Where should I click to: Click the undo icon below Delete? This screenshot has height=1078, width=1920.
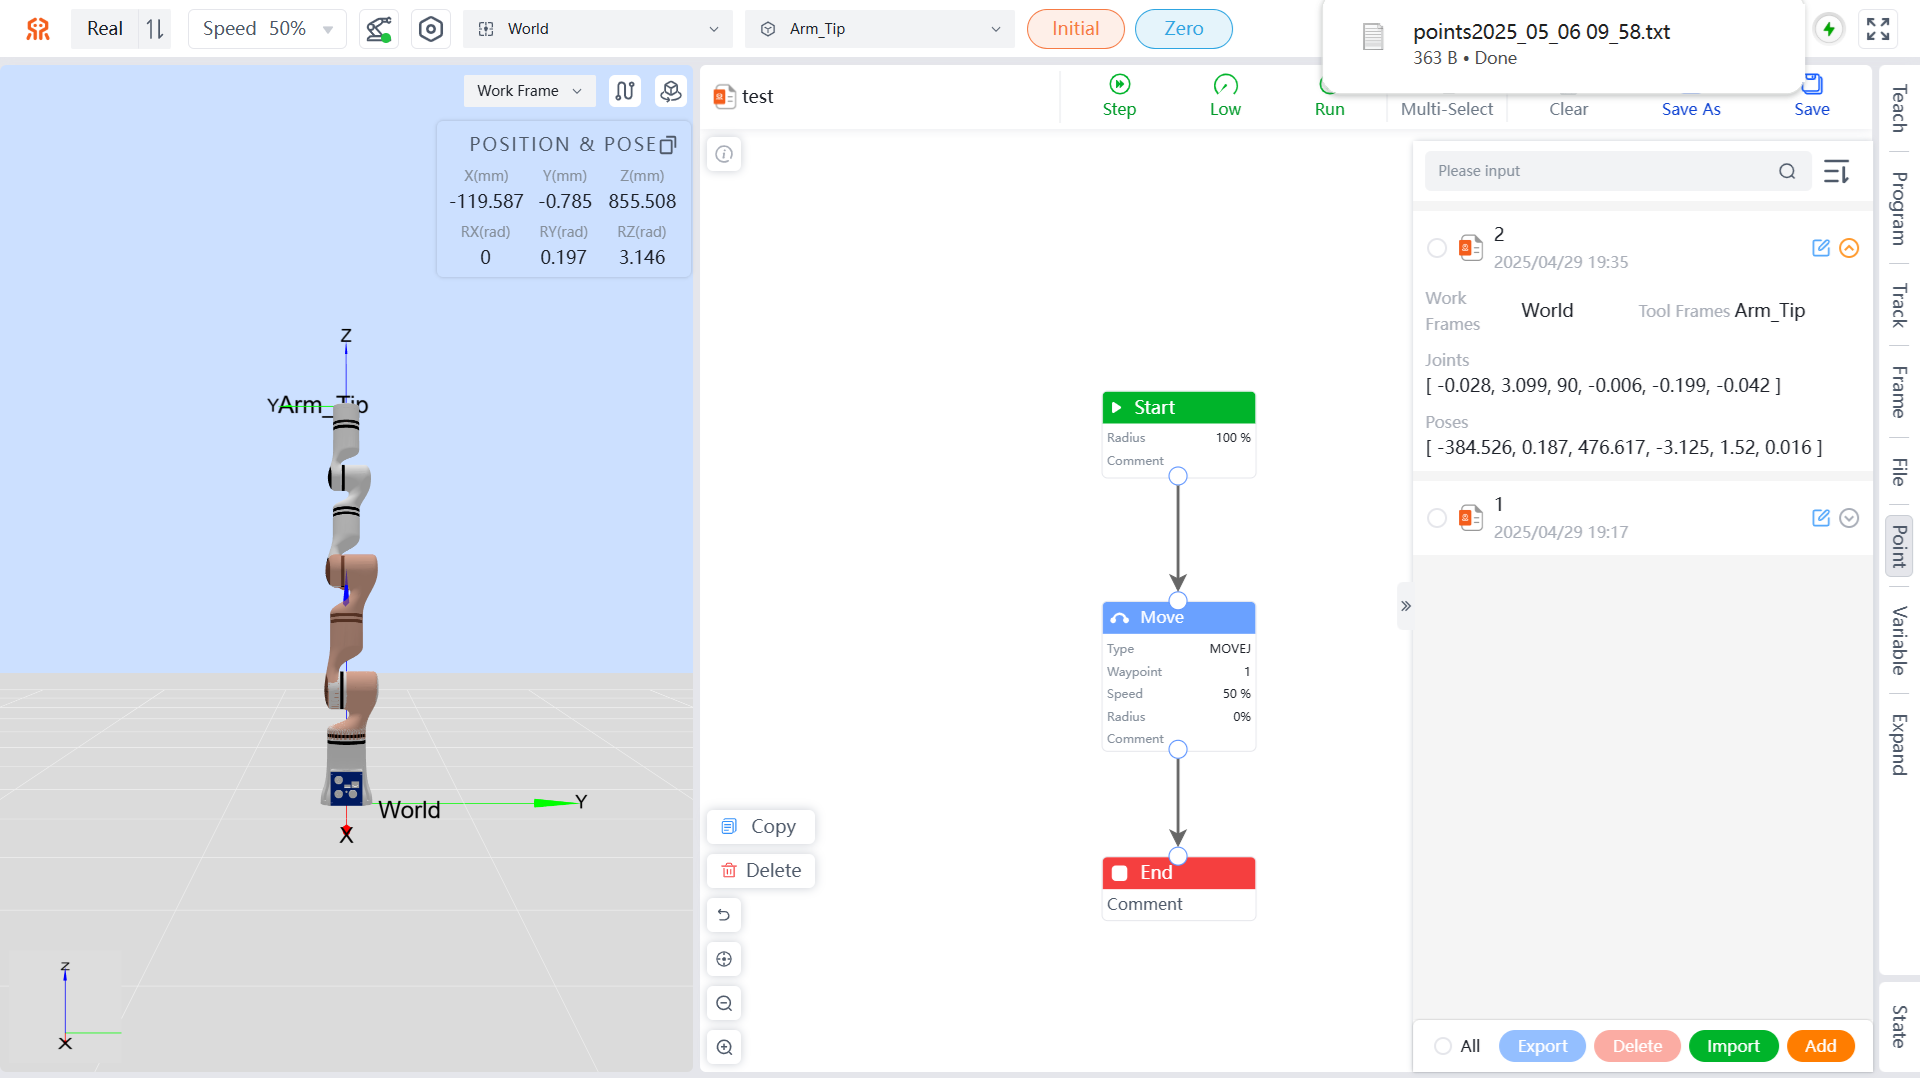pos(724,915)
